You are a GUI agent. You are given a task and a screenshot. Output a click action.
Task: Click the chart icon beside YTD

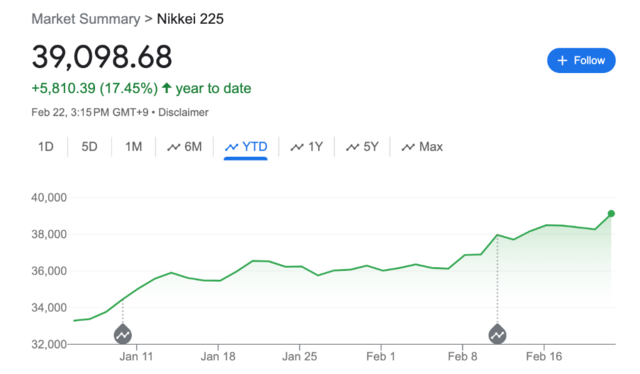point(231,147)
